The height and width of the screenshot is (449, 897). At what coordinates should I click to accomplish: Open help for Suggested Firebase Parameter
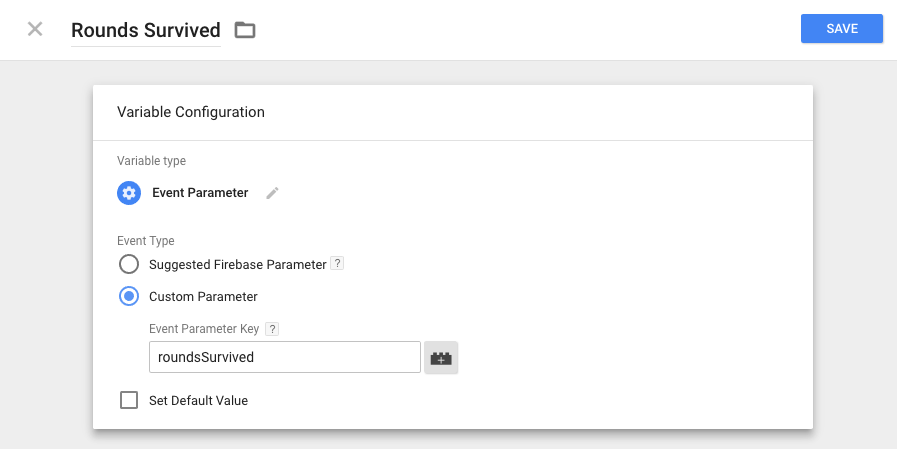click(x=338, y=264)
